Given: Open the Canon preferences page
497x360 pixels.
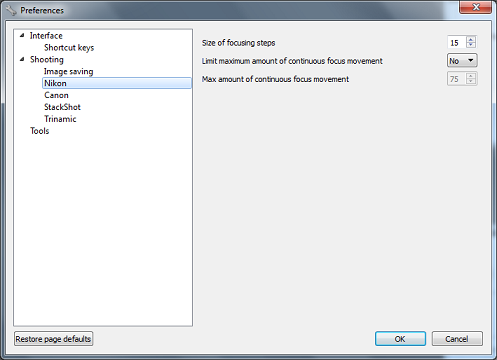Looking at the screenshot, I should pos(56,95).
